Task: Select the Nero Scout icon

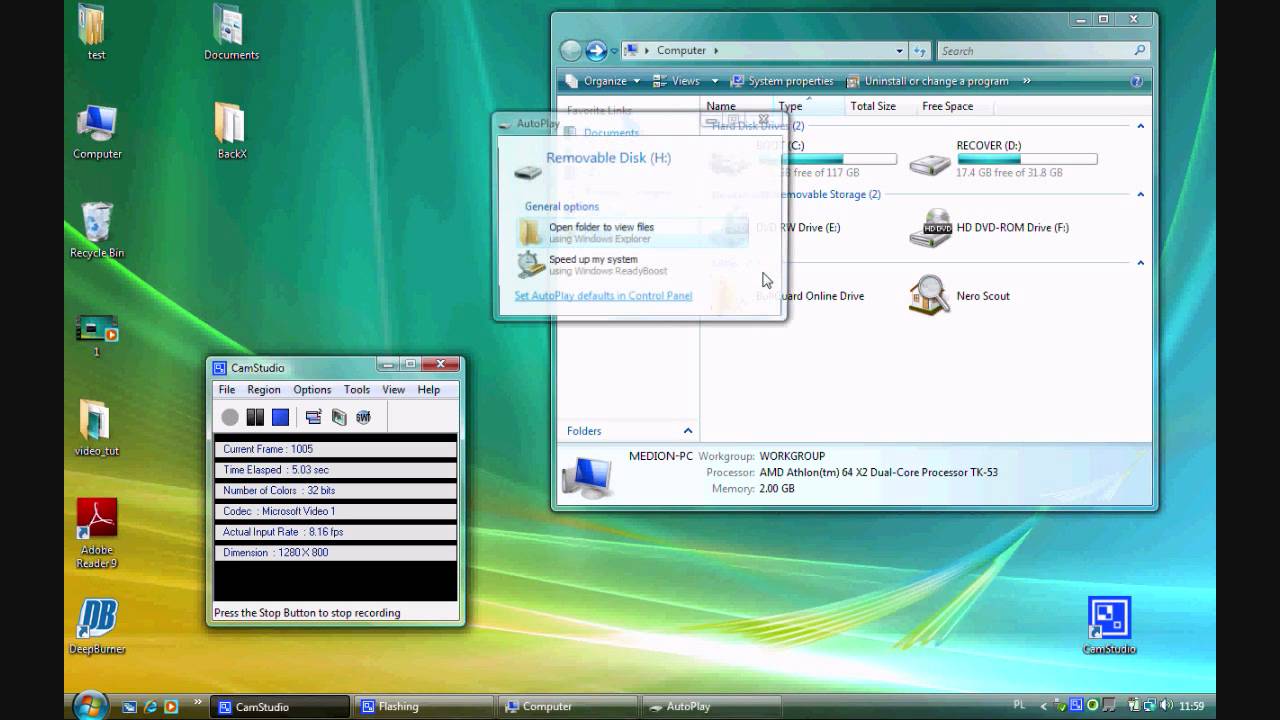Action: [x=929, y=296]
